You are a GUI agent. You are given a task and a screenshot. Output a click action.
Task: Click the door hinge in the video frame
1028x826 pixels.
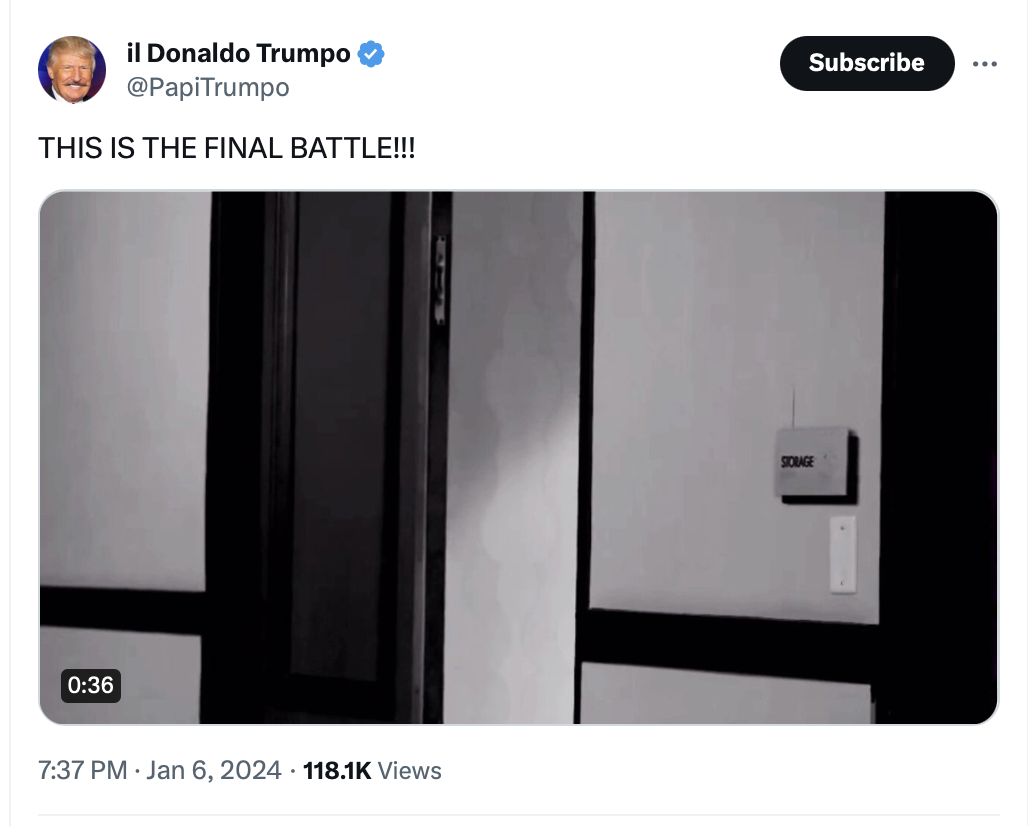[x=441, y=280]
